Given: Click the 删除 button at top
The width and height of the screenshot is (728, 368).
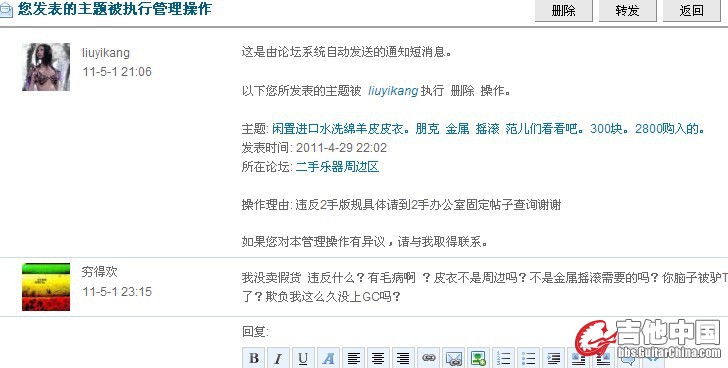Looking at the screenshot, I should (564, 10).
